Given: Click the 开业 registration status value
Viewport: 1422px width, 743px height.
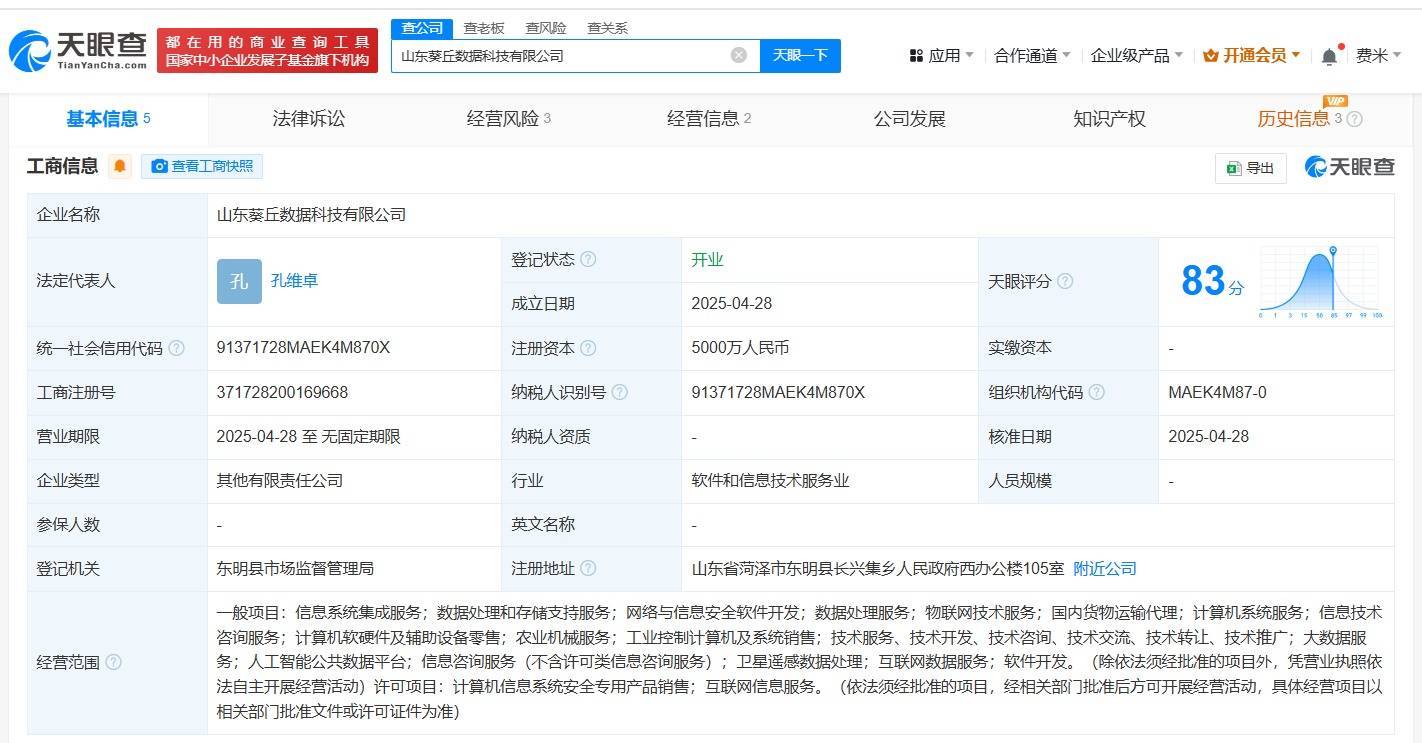Looking at the screenshot, I should [x=707, y=259].
